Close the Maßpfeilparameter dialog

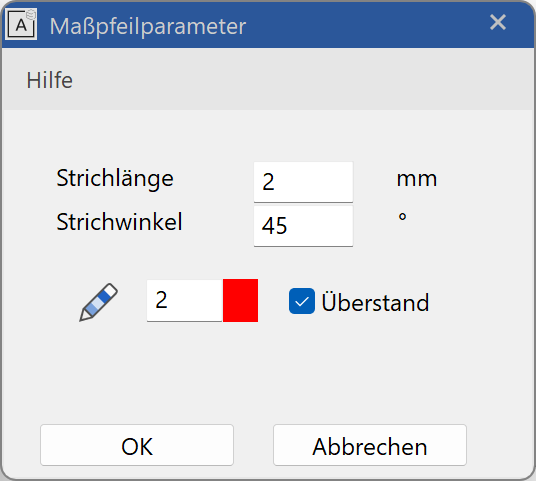[x=497, y=23]
